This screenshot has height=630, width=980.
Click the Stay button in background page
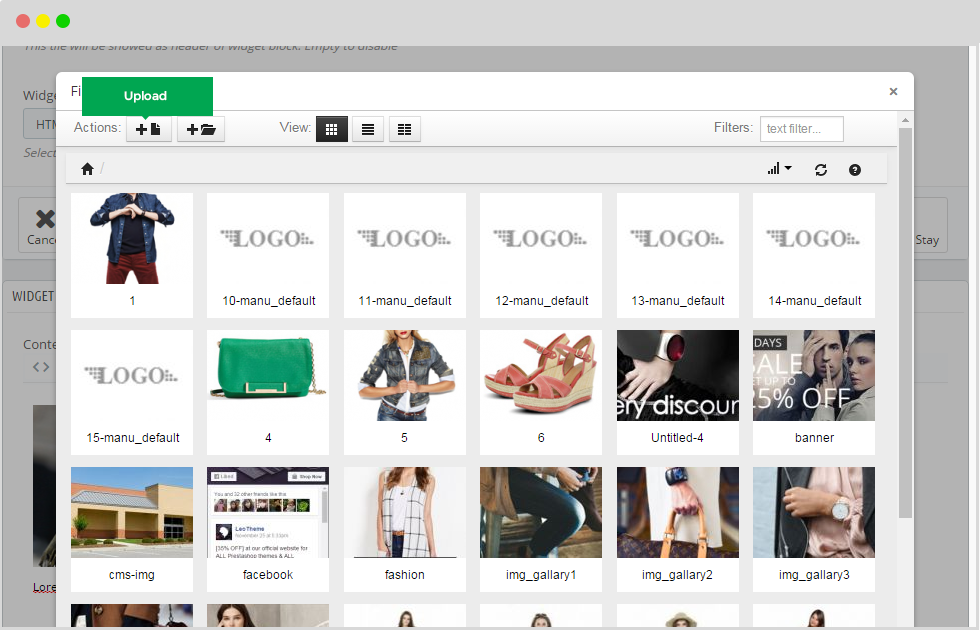[930, 226]
